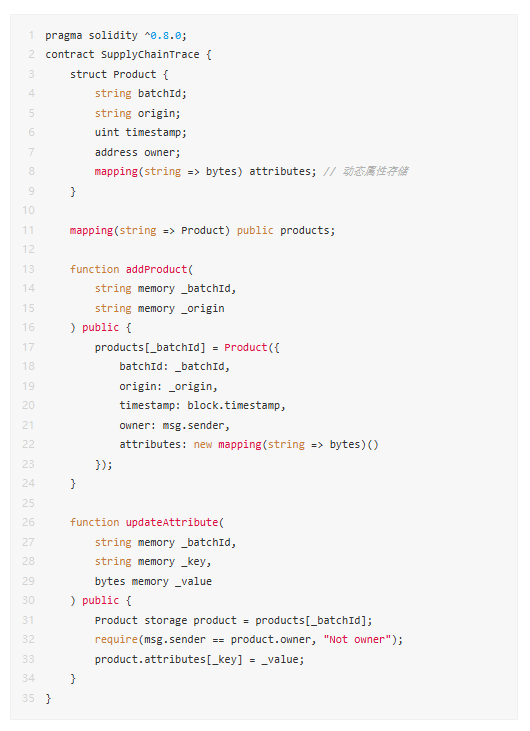The width and height of the screenshot is (530, 731).
Task: Click the addProduct function name
Action: pyautogui.click(x=156, y=269)
